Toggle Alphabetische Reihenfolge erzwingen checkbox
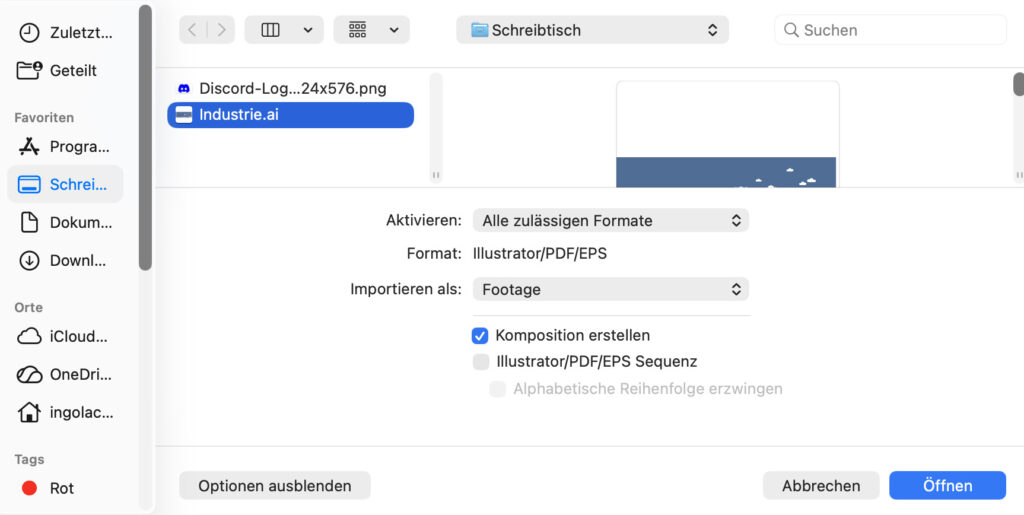Screen dimensions: 1024x515 [x=497, y=389]
